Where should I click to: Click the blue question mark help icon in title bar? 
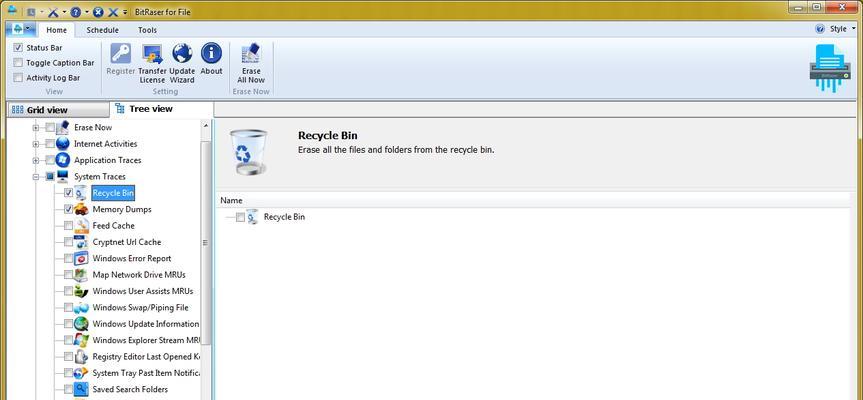pos(77,12)
